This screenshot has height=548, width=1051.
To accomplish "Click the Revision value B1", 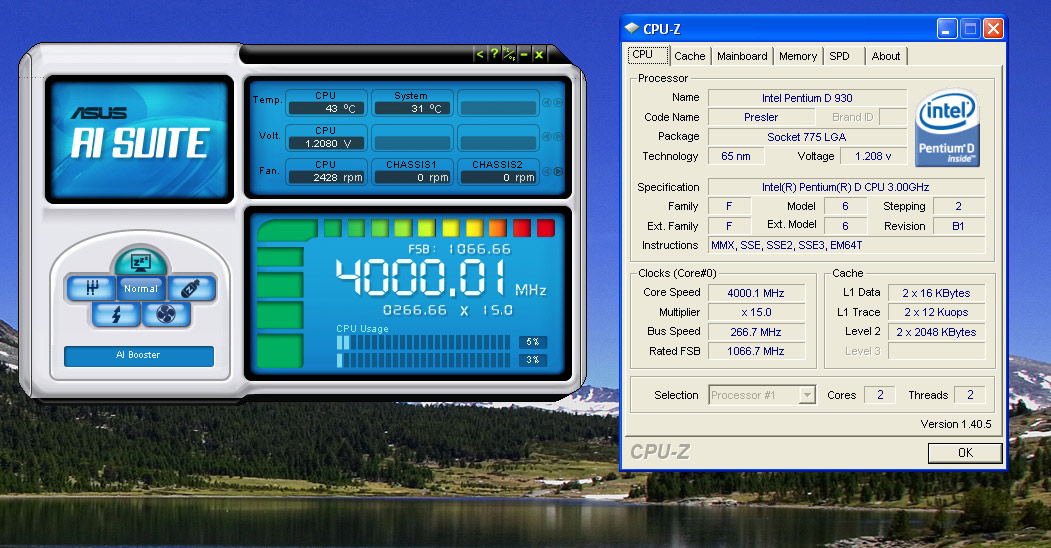I will coord(959,226).
